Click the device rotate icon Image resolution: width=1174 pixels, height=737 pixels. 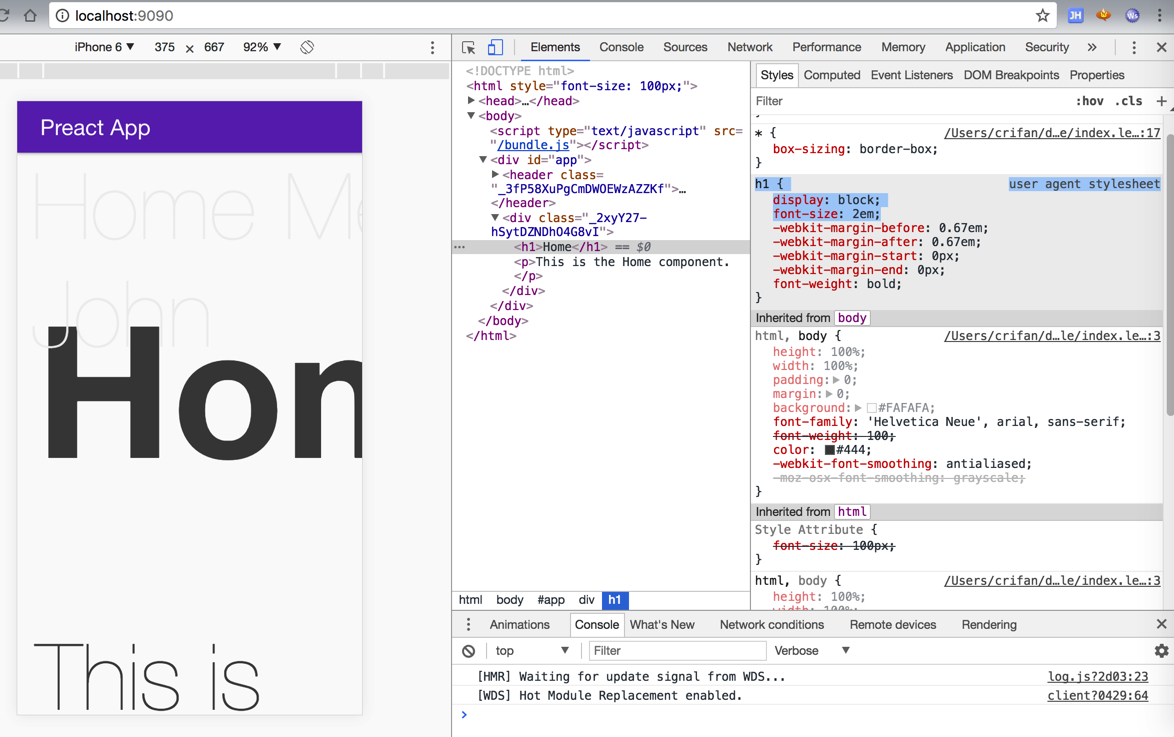(307, 47)
